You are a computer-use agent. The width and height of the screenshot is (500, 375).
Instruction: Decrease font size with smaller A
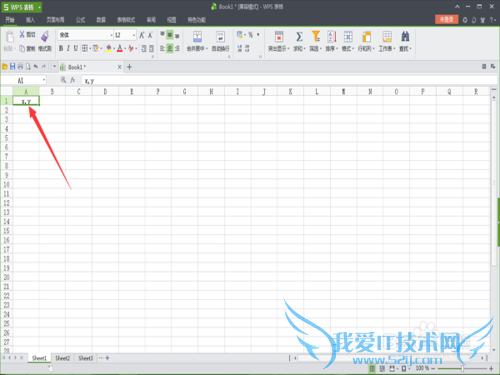(150, 35)
